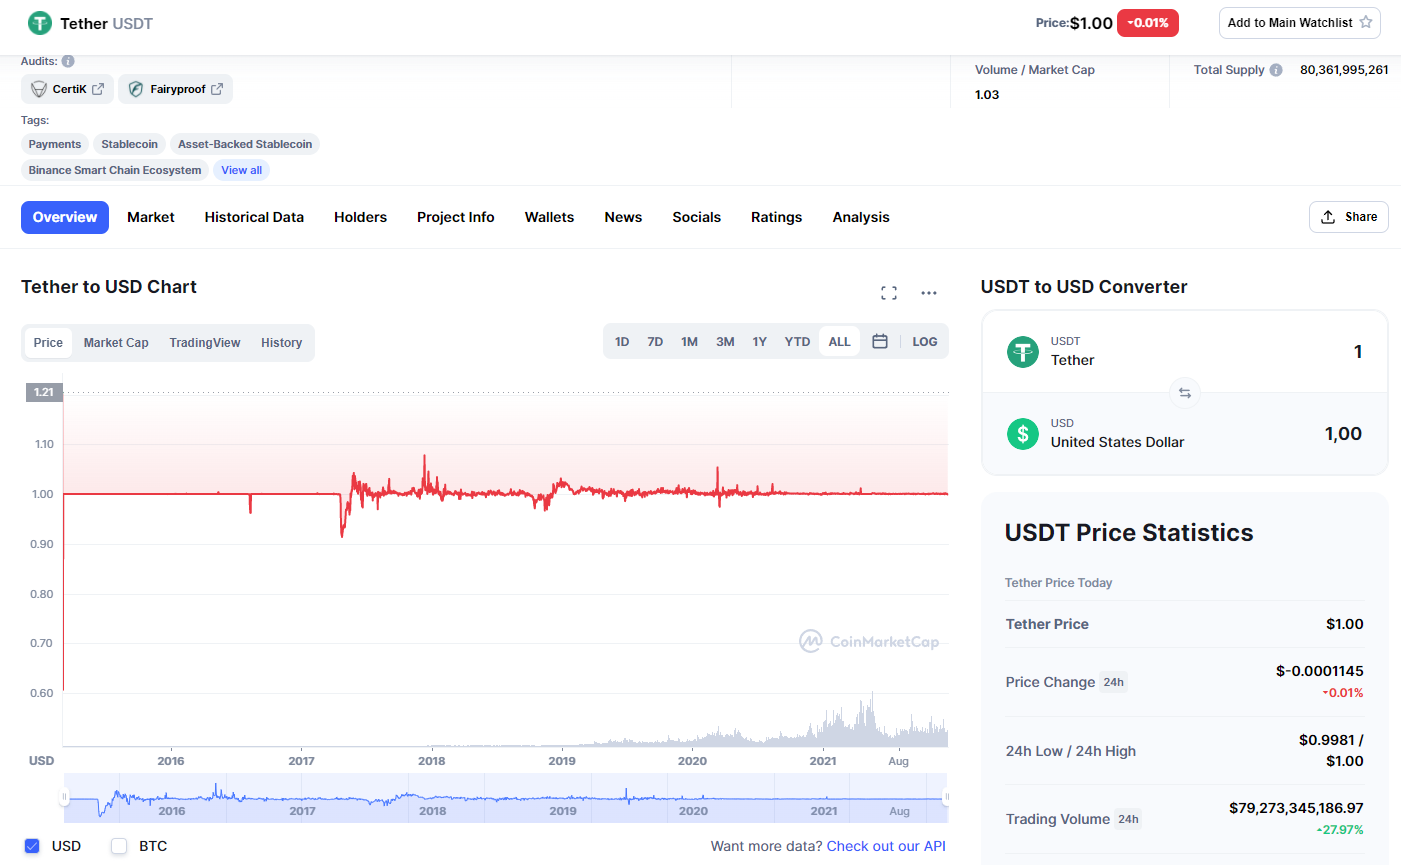
Task: Open the Socials tab
Action: click(x=697, y=217)
